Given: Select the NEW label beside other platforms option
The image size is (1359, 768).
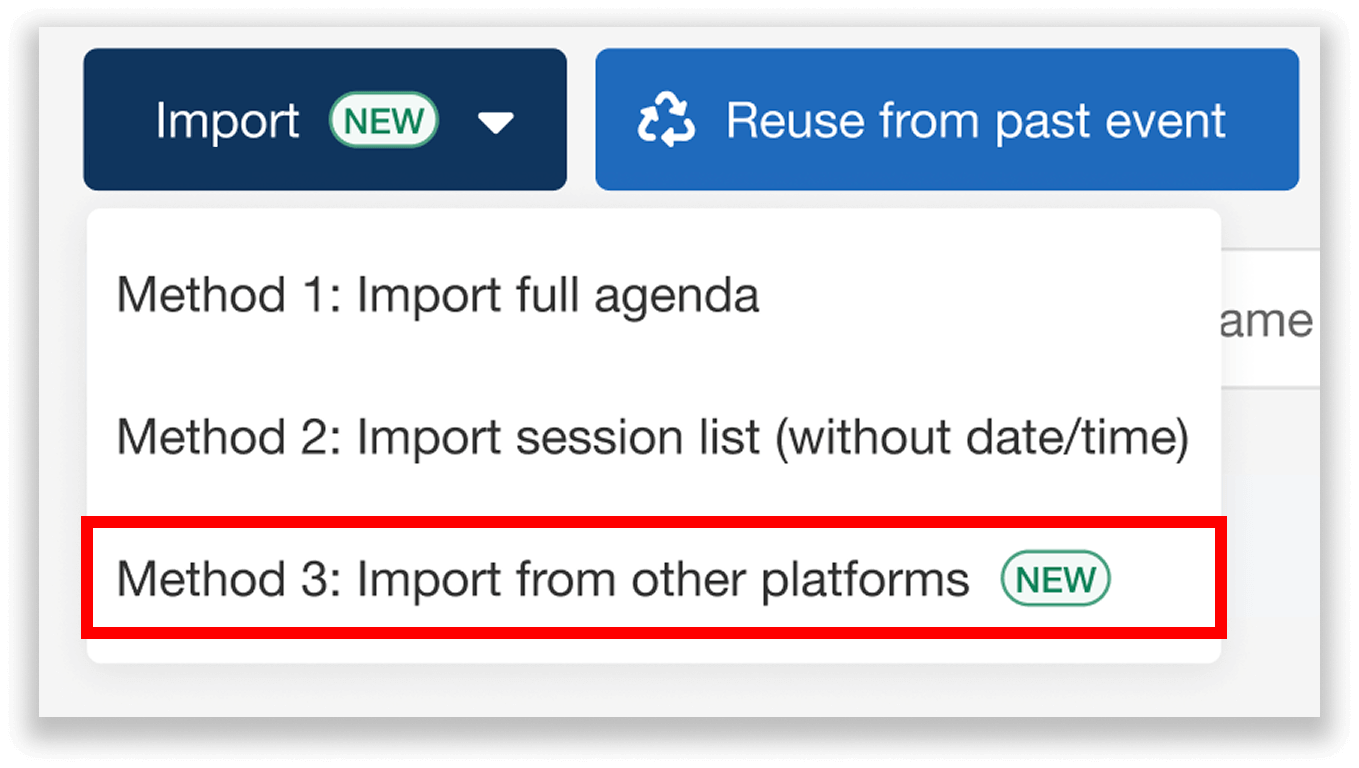Looking at the screenshot, I should [x=1053, y=578].
